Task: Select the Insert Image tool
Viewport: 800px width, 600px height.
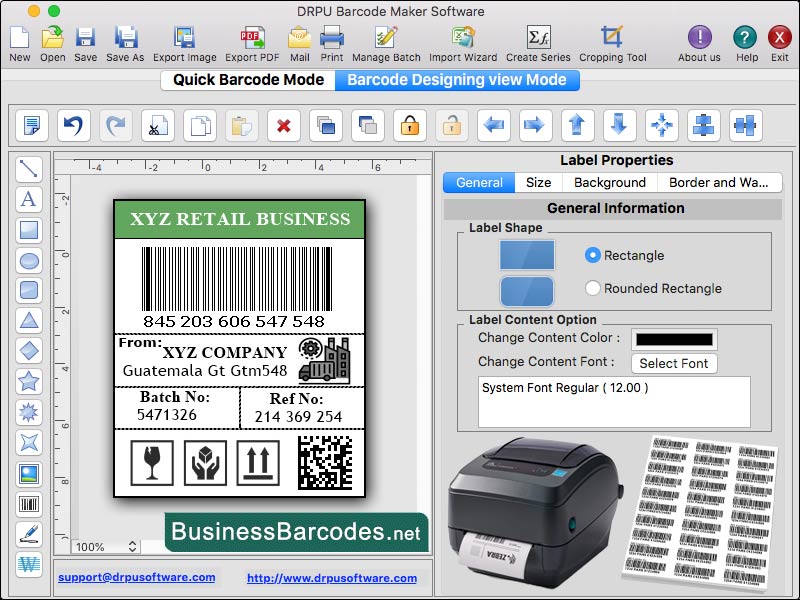Action: (x=29, y=474)
